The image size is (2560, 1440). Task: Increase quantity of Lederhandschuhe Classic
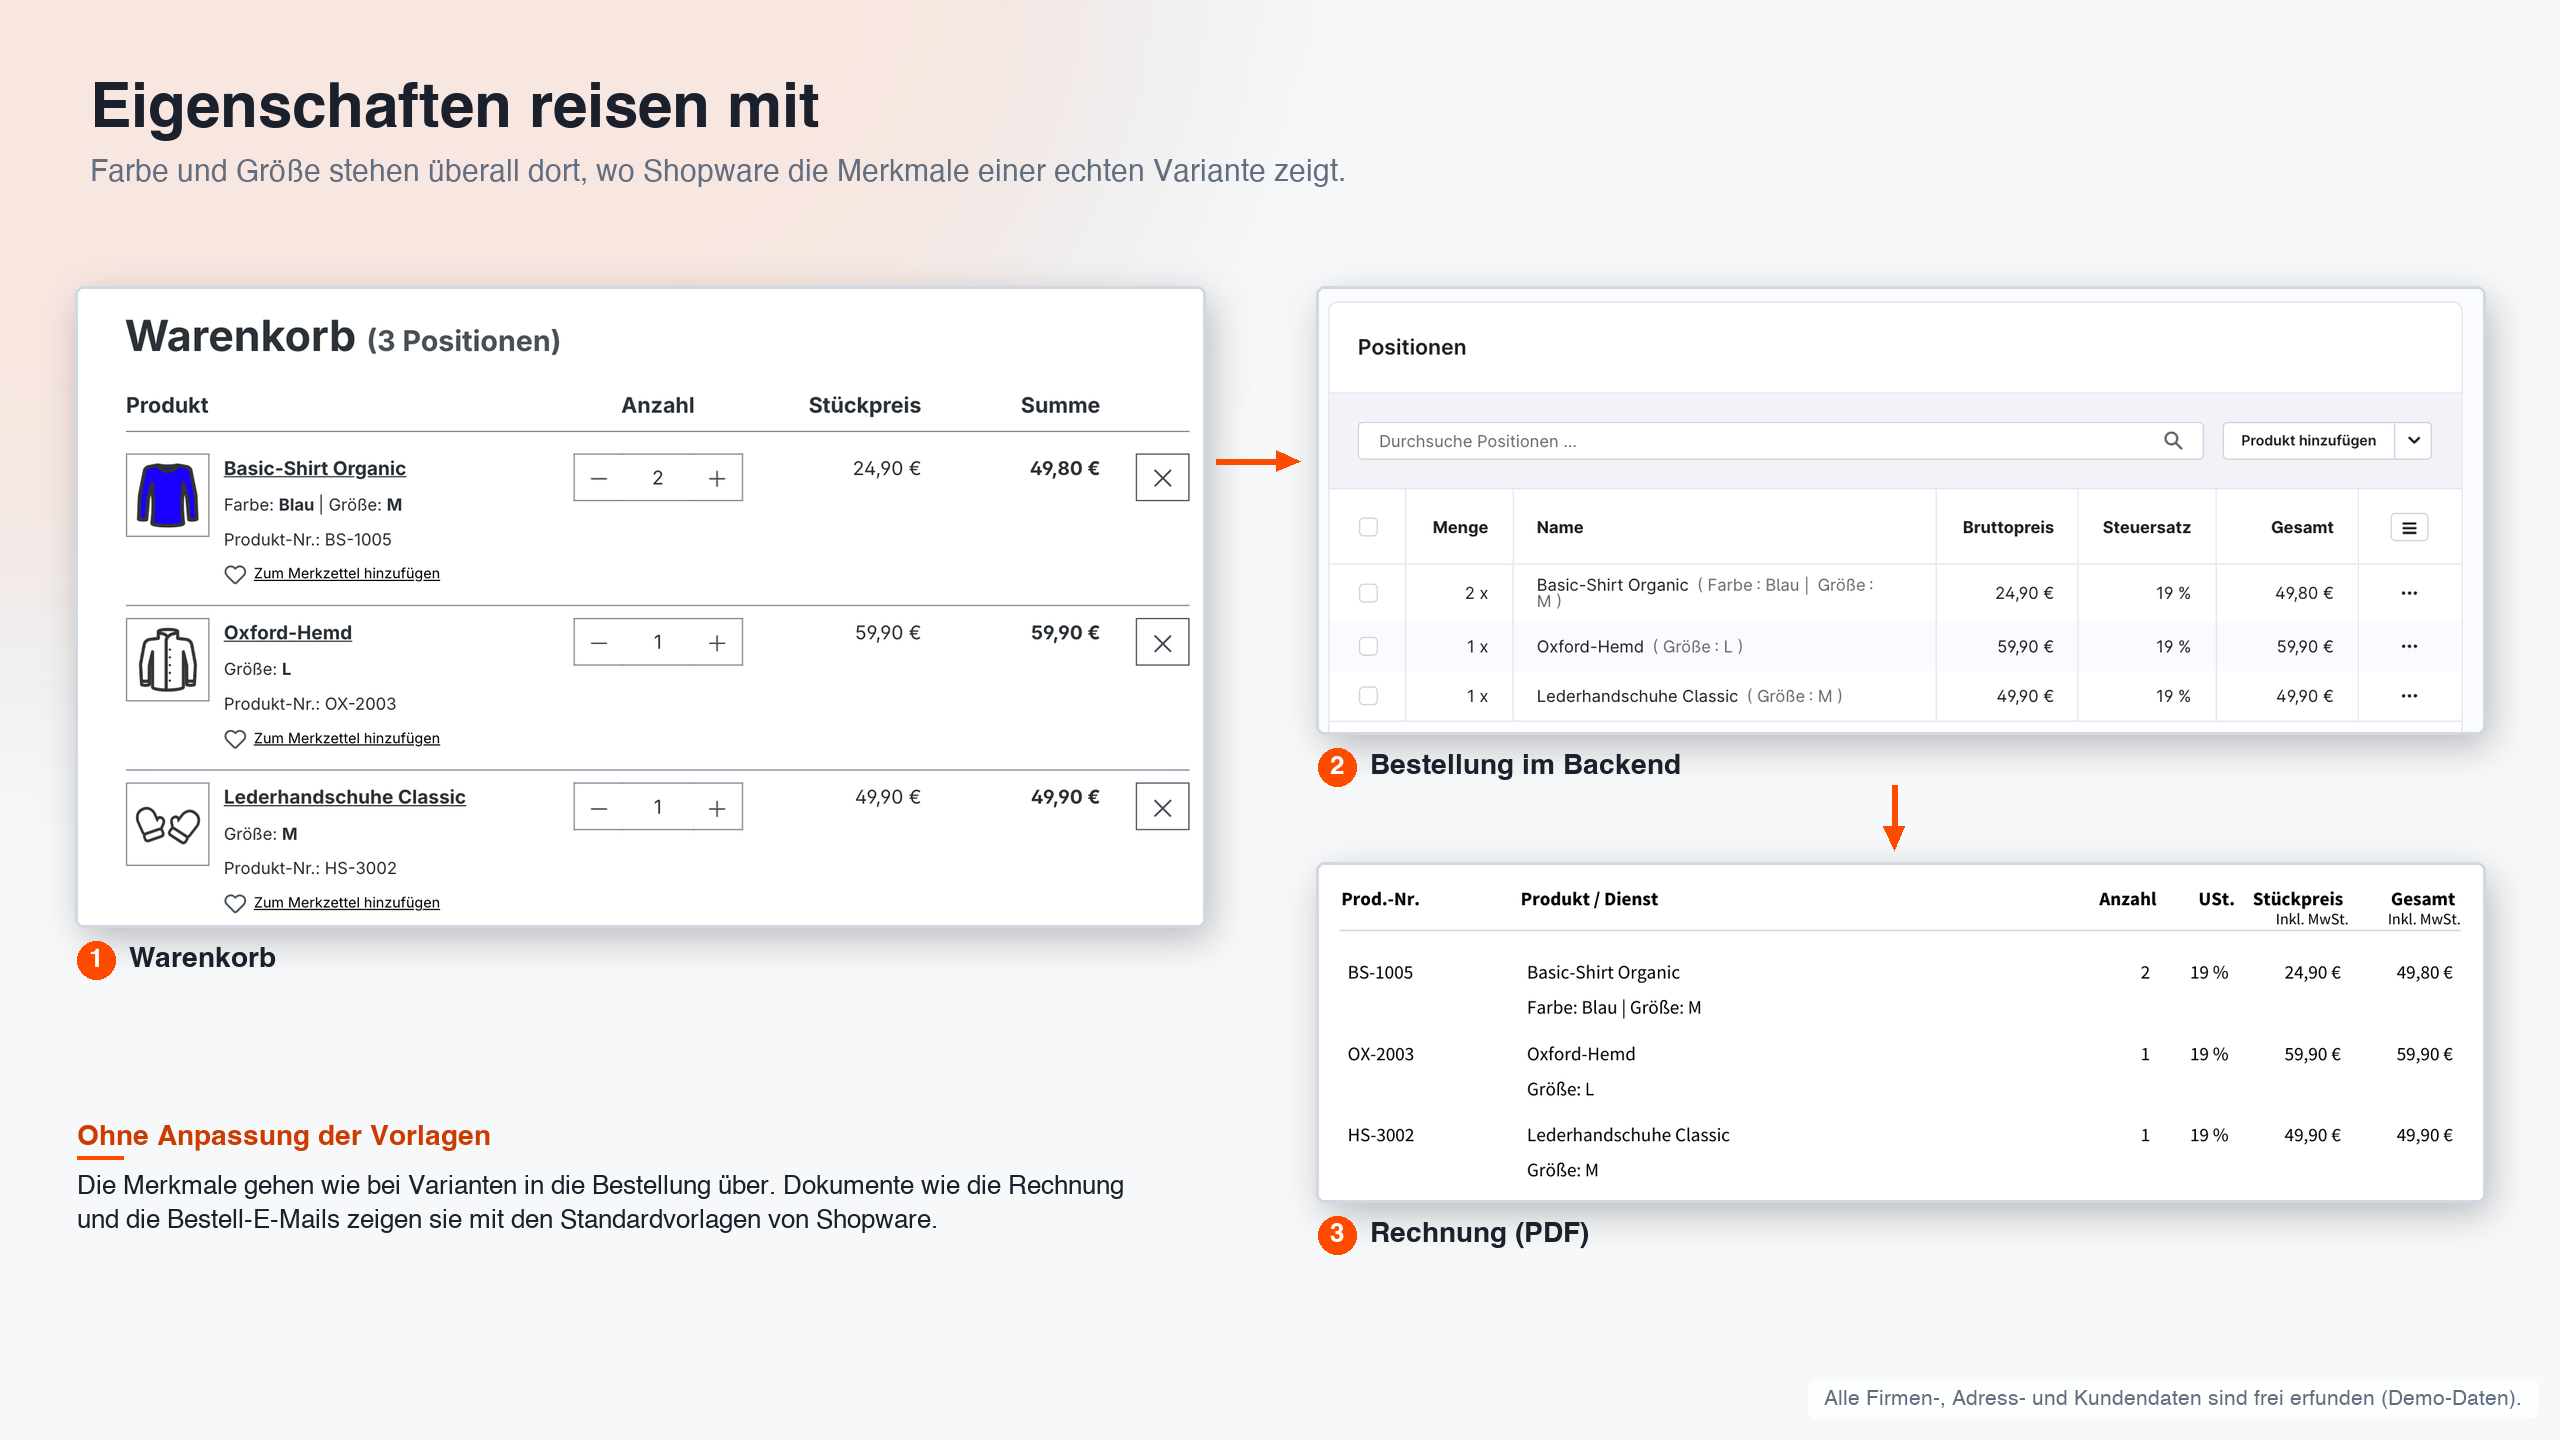(x=717, y=808)
